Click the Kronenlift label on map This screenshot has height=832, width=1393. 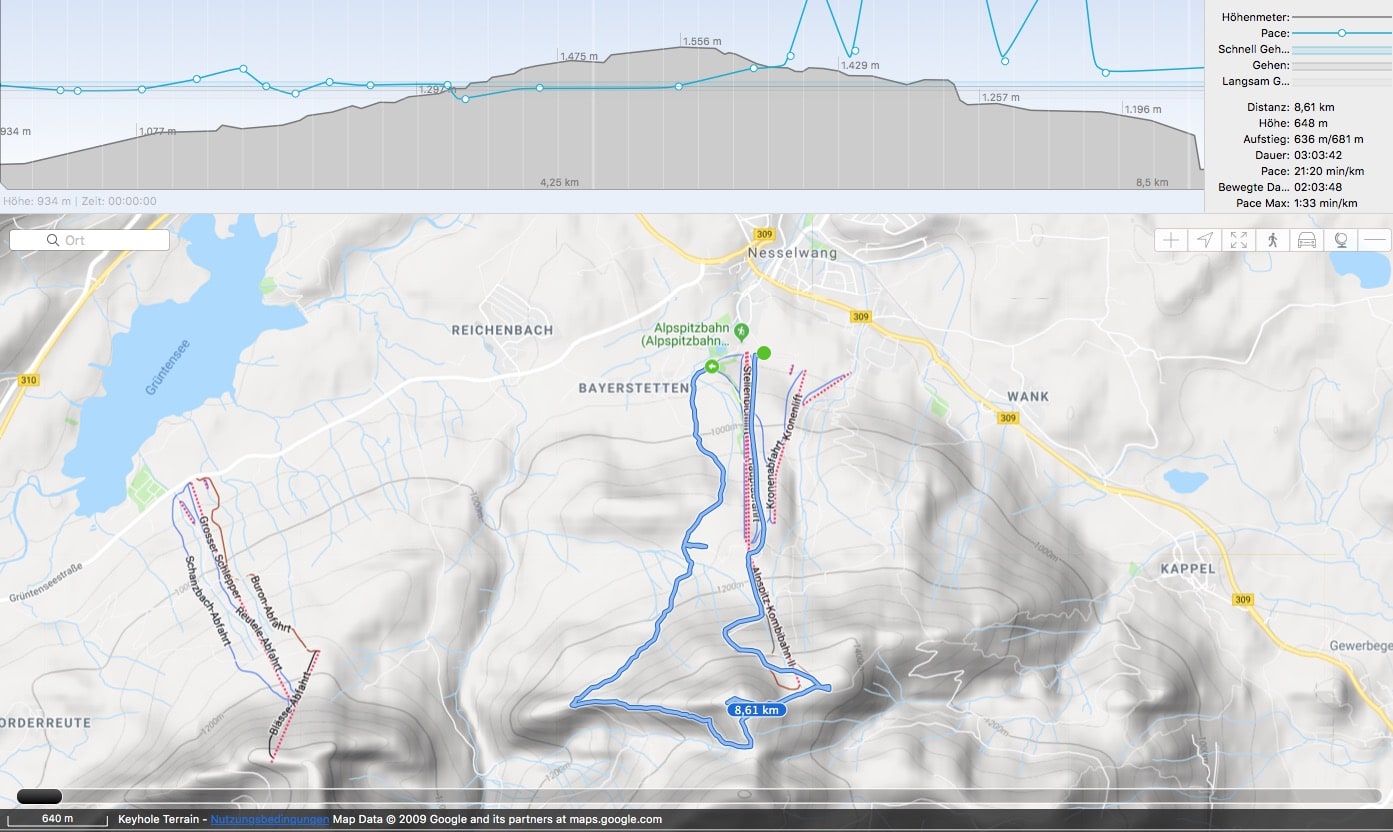pyautogui.click(x=795, y=419)
